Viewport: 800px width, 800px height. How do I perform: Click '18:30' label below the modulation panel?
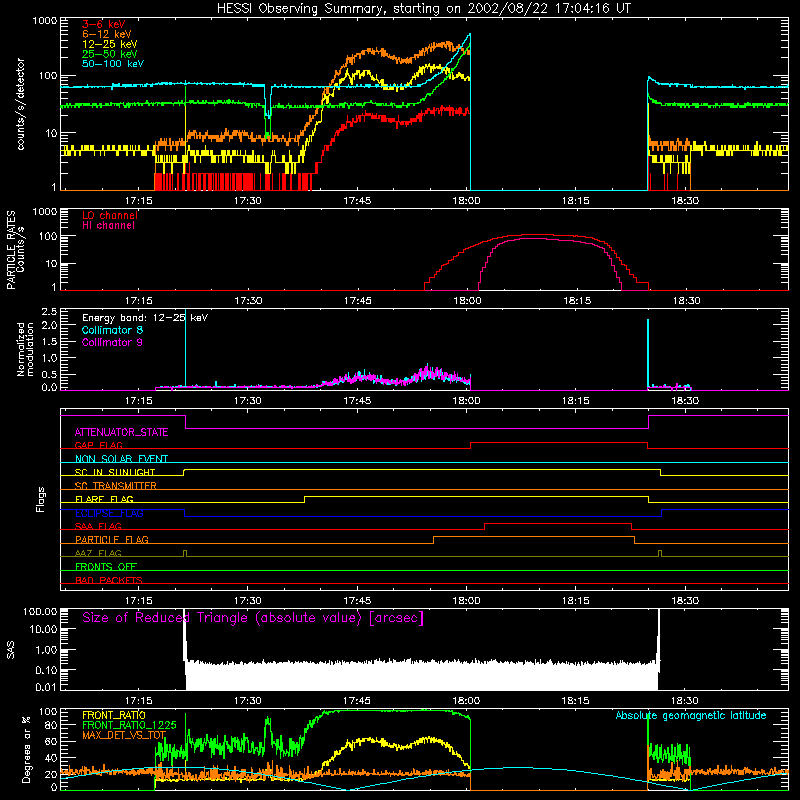coord(685,401)
